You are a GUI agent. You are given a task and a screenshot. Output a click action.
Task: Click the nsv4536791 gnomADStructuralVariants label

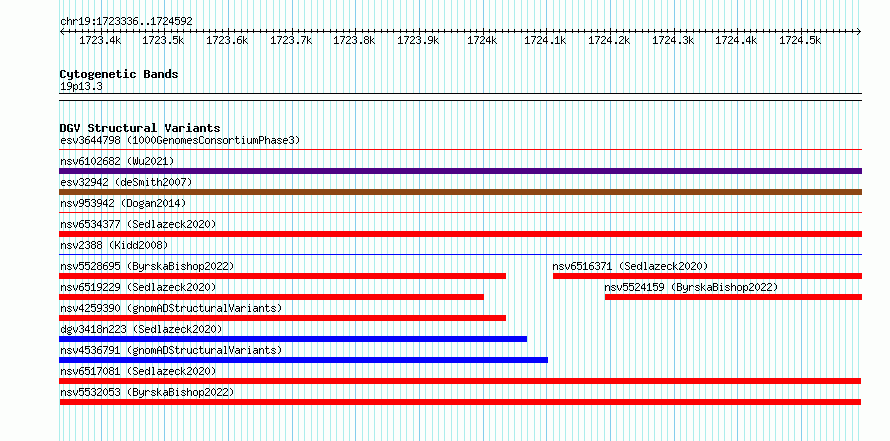(x=171, y=350)
